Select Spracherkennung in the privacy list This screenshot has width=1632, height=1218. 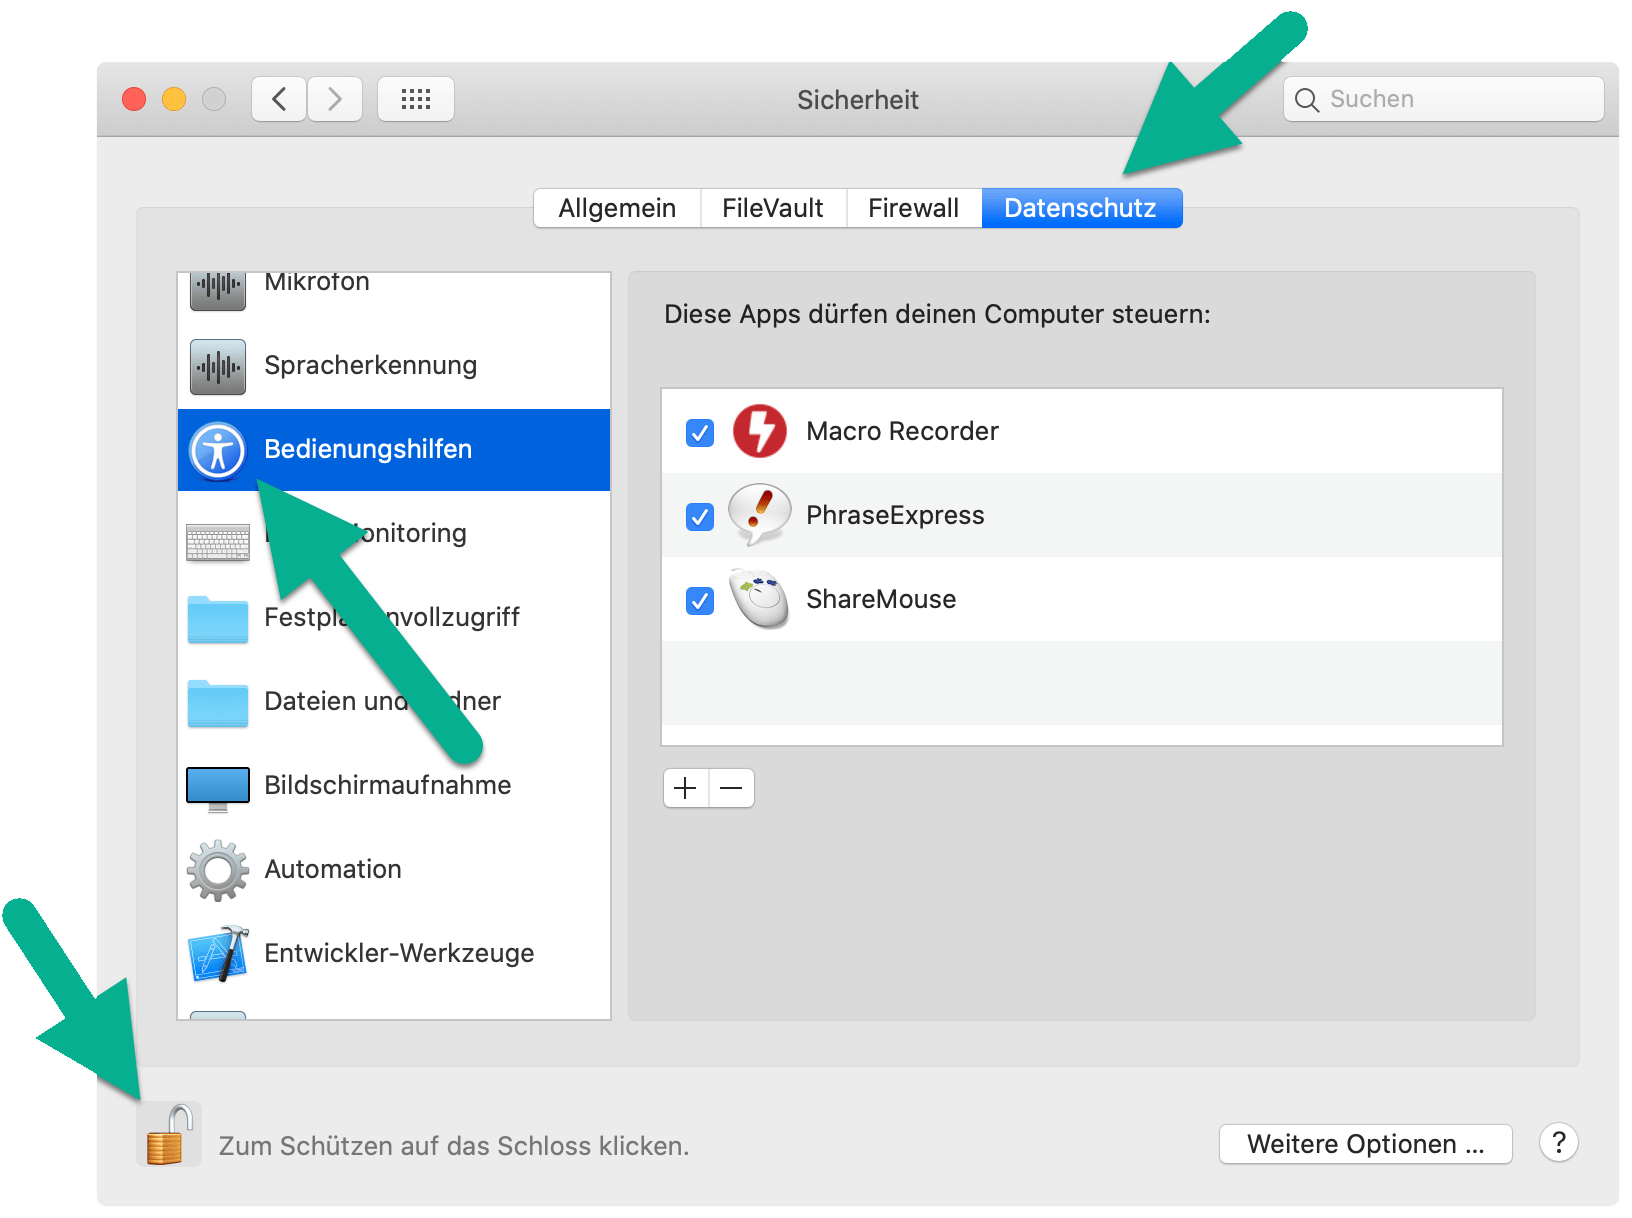[370, 366]
